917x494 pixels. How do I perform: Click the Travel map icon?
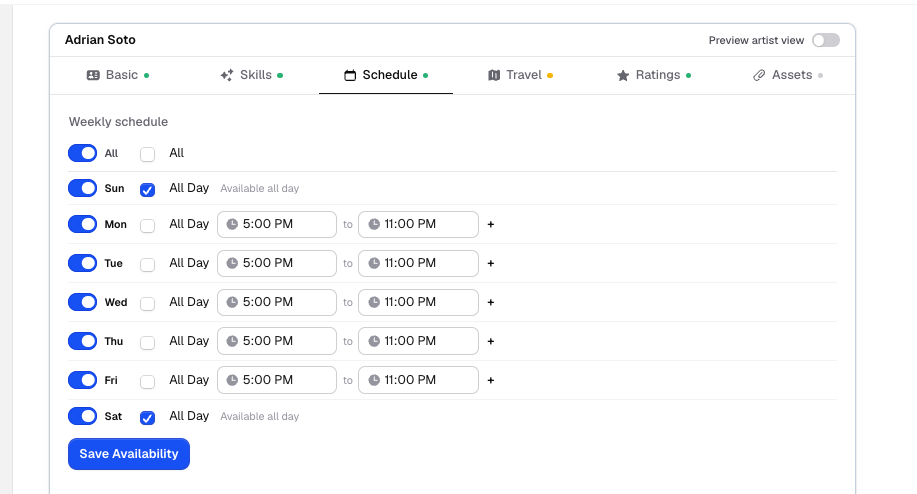(x=494, y=75)
